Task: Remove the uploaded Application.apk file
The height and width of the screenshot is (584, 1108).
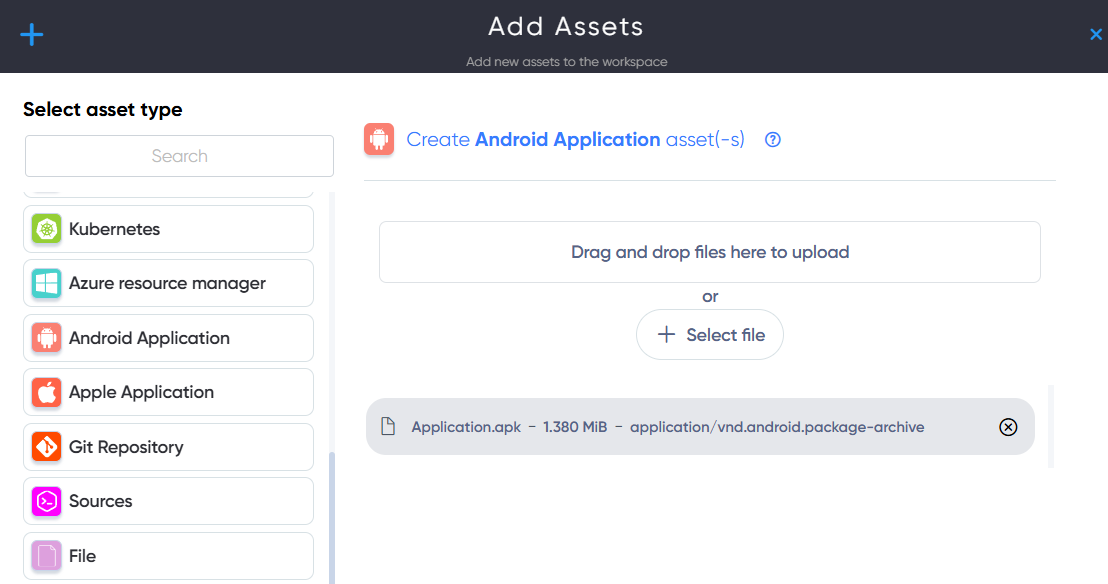Action: 1008,427
